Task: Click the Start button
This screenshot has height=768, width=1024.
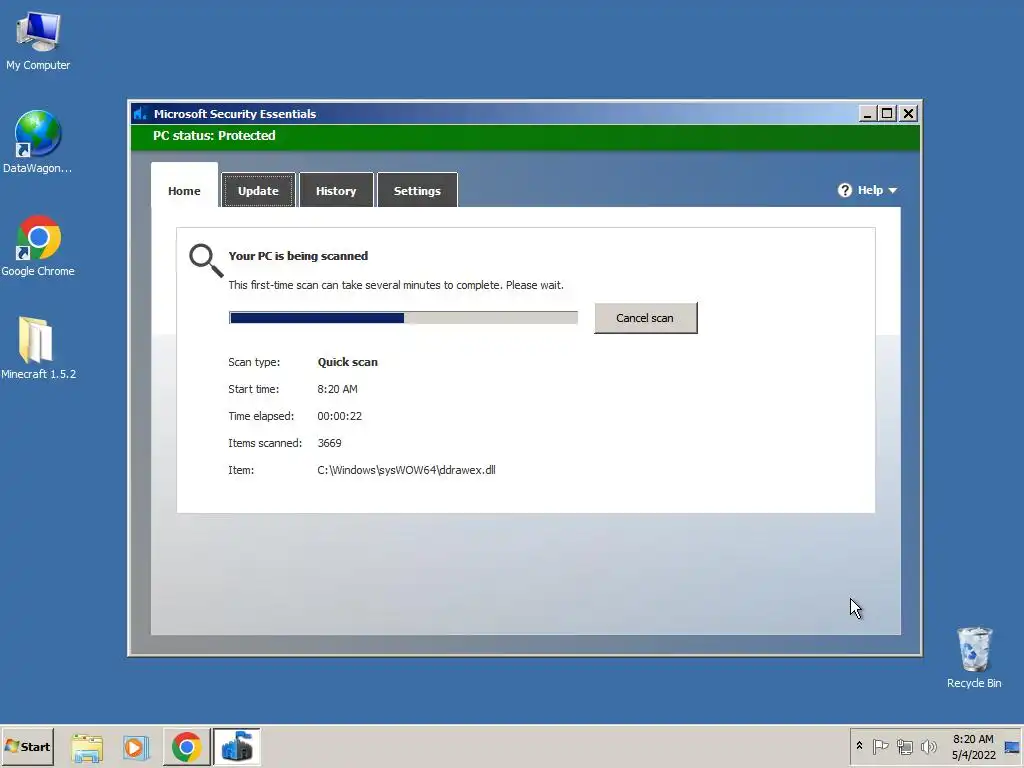Action: point(27,746)
